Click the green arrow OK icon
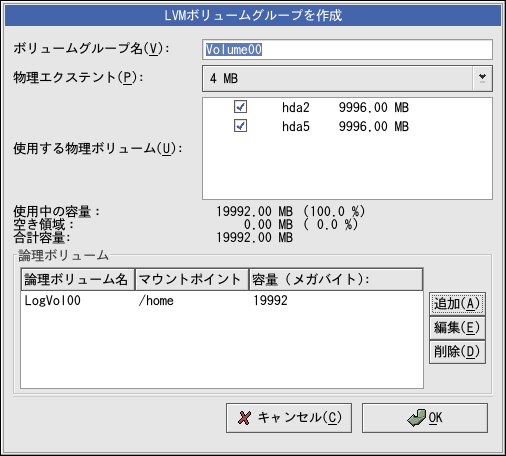The image size is (506, 456). pyautogui.click(x=416, y=418)
